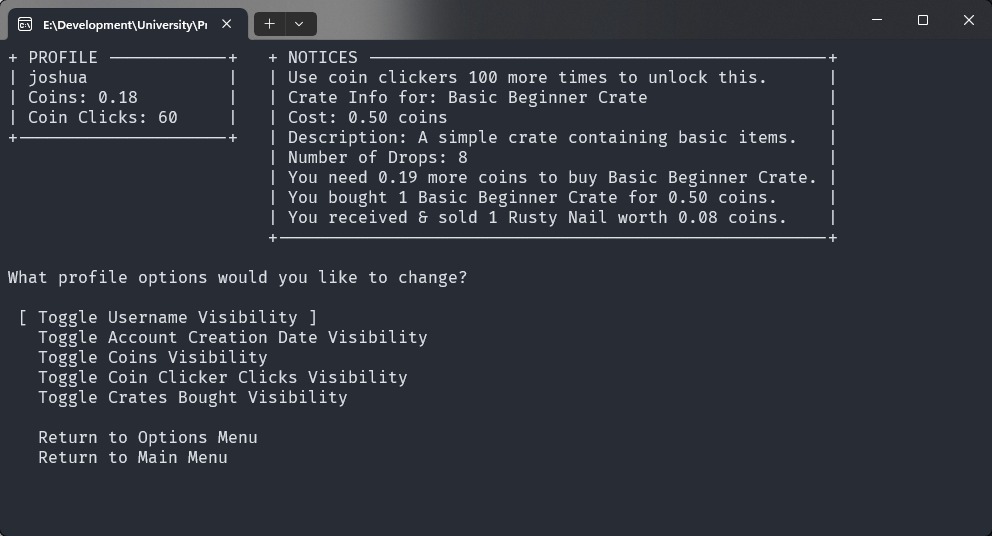Close the terminal window
This screenshot has width=992, height=536.
point(968,20)
